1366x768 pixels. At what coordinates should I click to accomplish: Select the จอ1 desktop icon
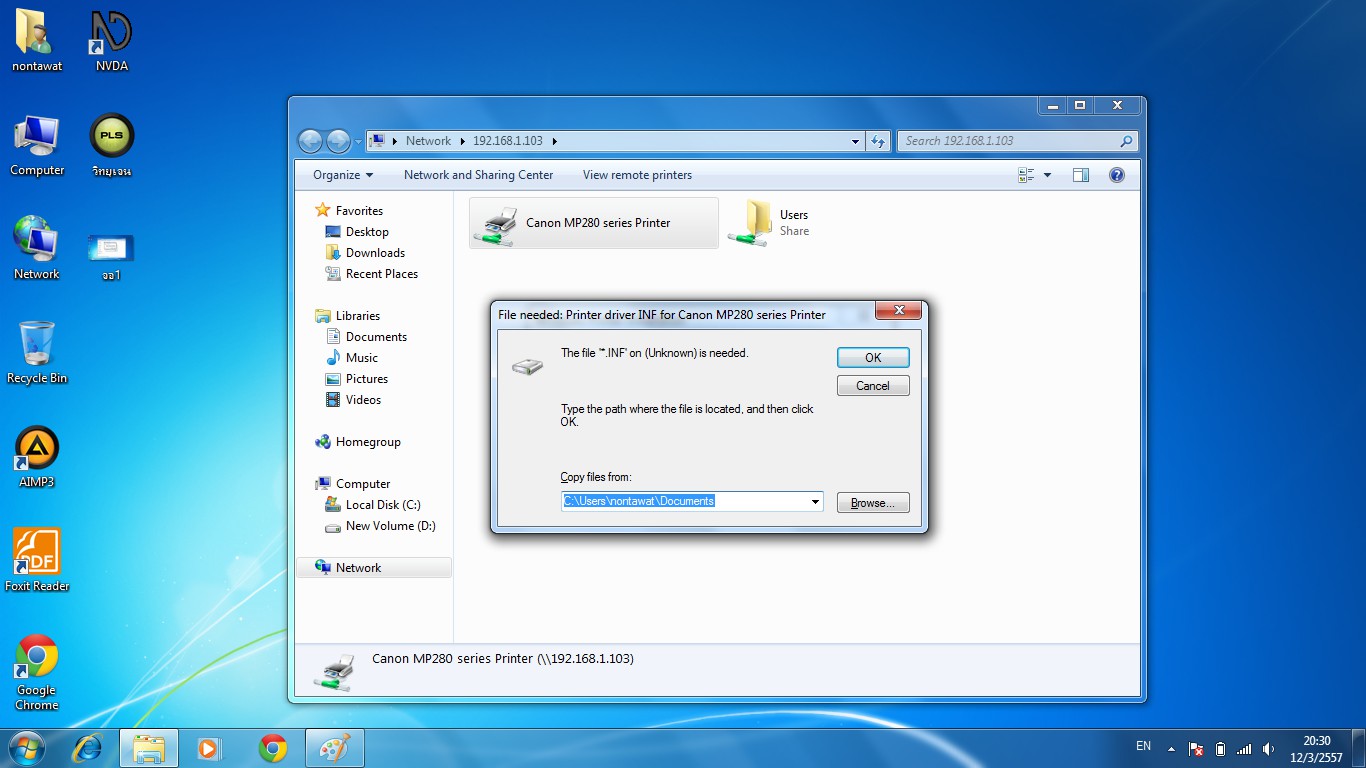click(x=111, y=257)
